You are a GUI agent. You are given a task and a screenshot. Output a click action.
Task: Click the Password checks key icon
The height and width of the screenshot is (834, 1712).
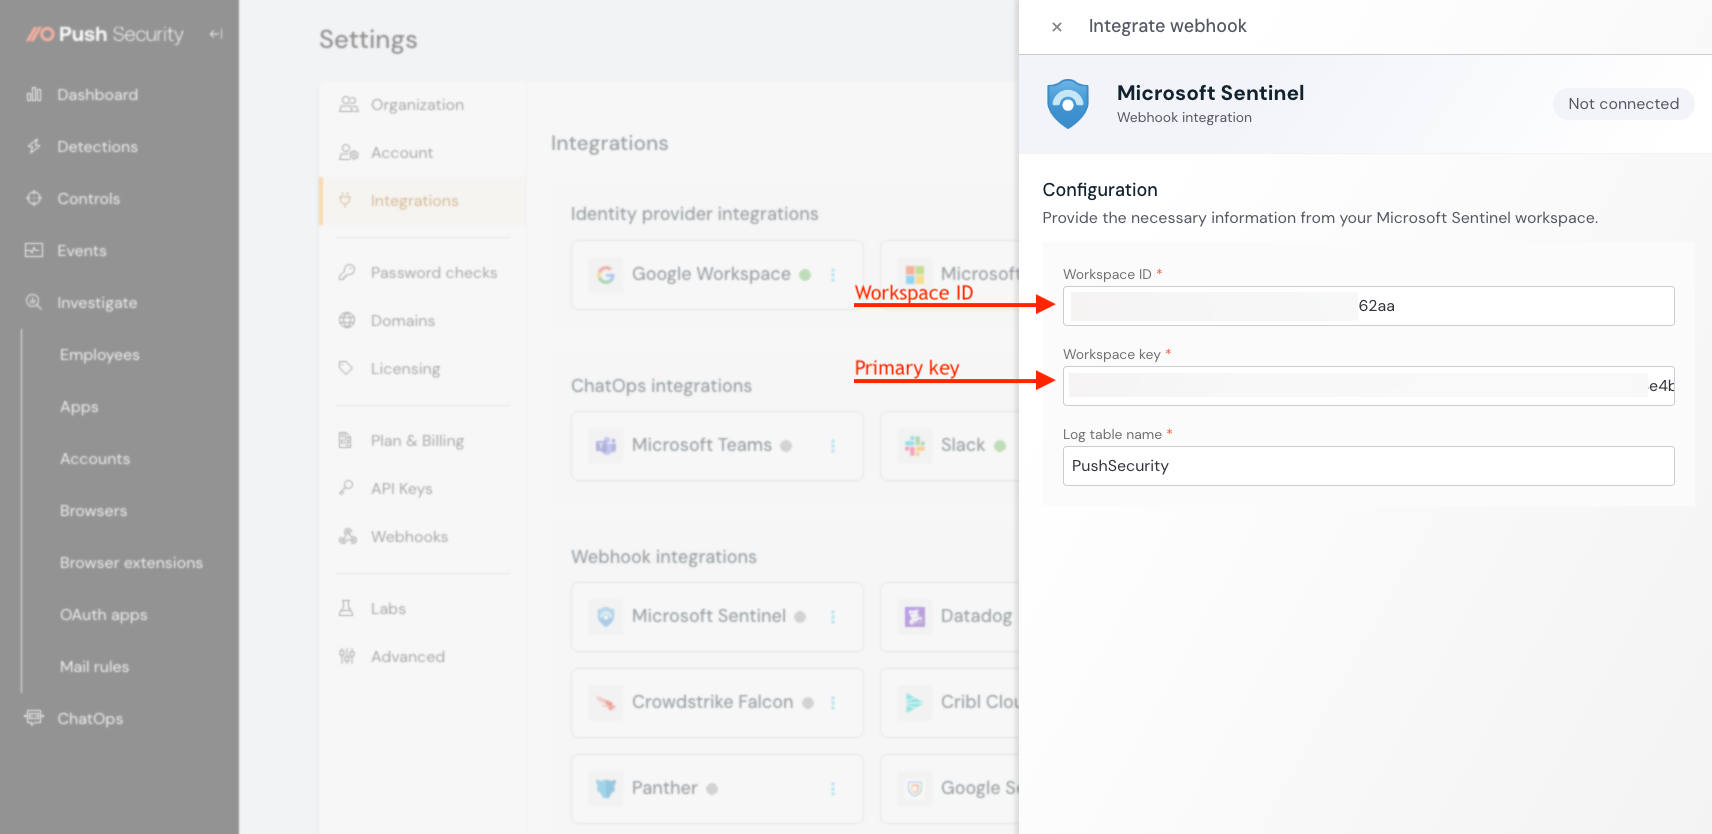[x=347, y=272]
